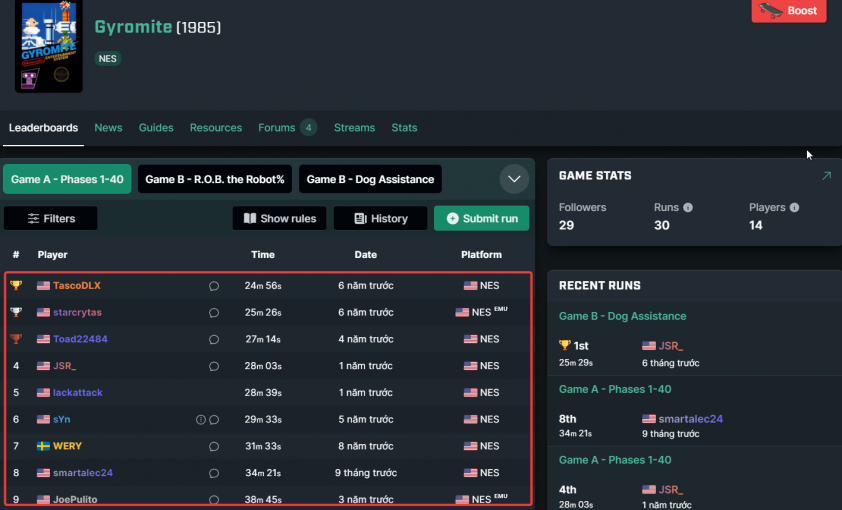This screenshot has height=510, width=842.
Task: Expand more categories chevron button
Action: 514,179
